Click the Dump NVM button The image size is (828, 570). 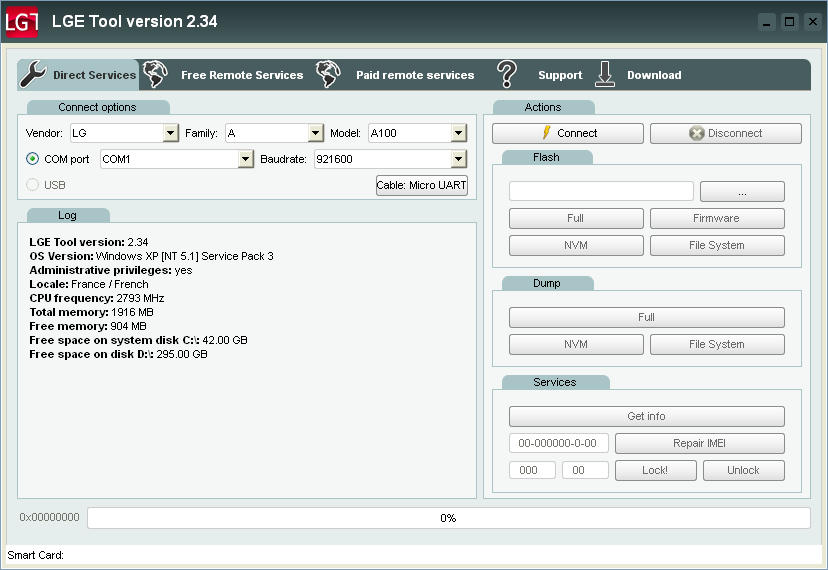[576, 344]
